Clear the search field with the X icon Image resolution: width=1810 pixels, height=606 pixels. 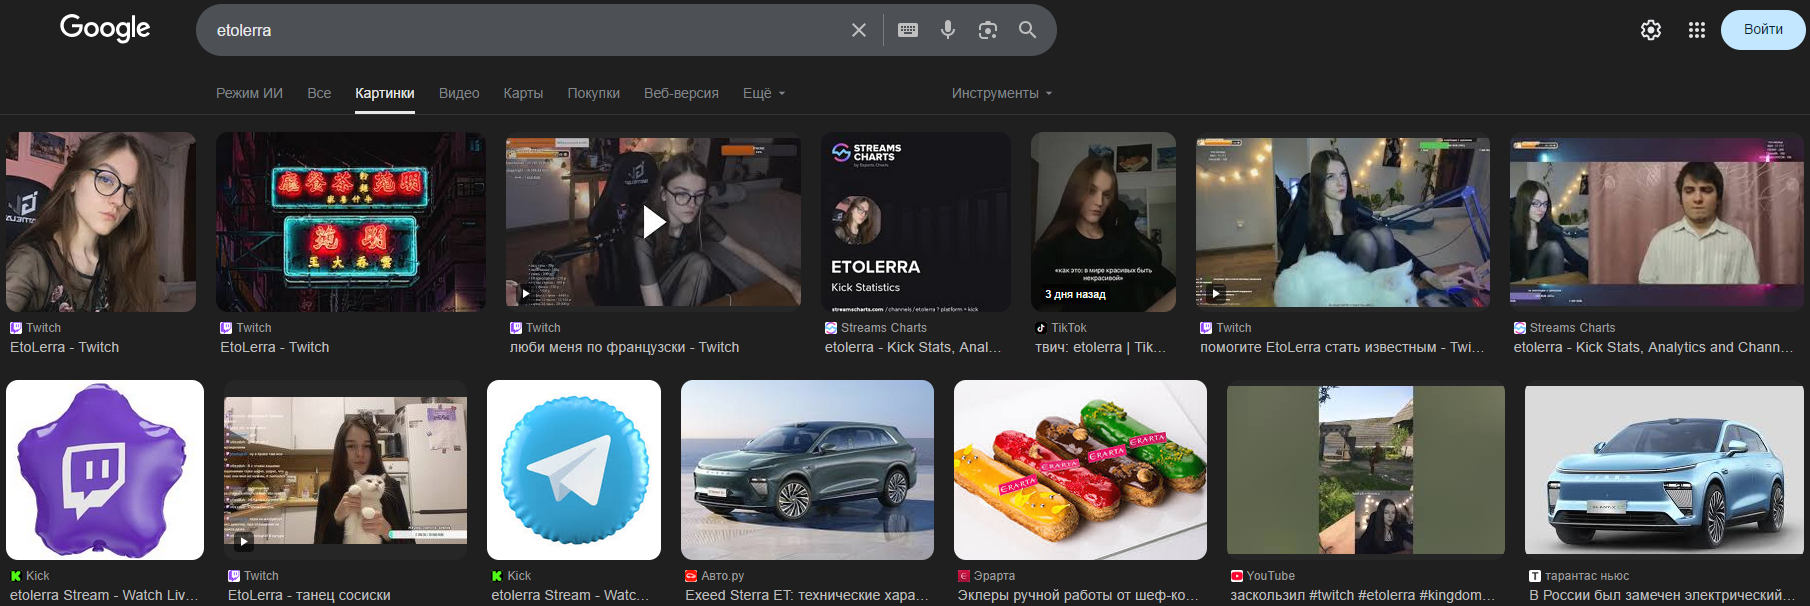[859, 30]
